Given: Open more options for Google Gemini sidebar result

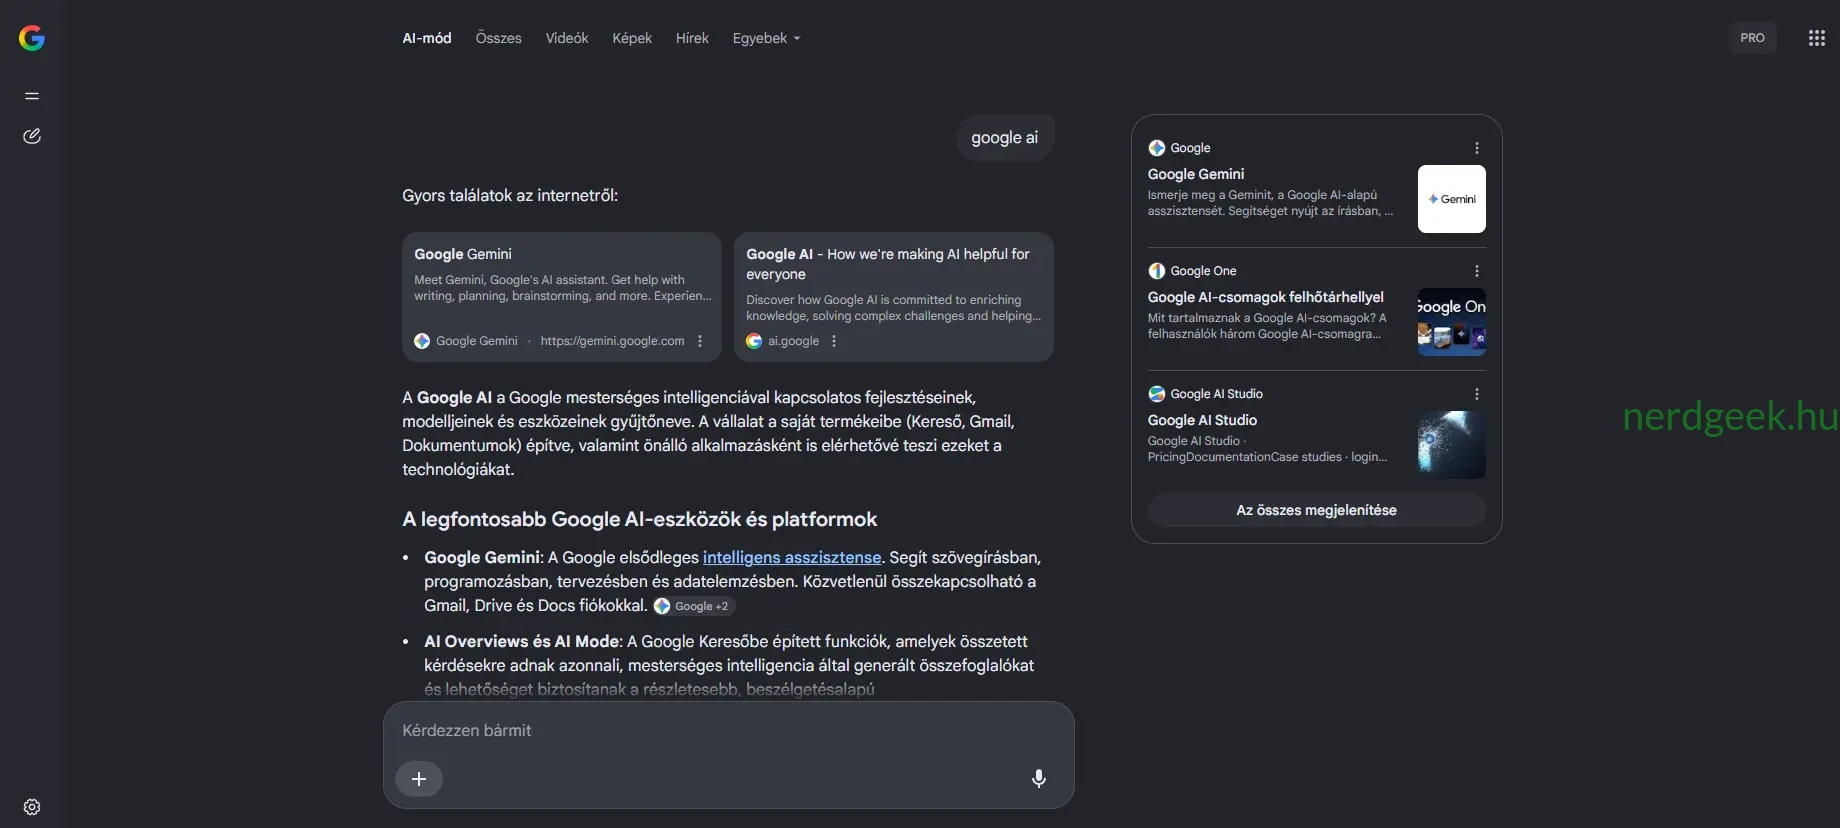Looking at the screenshot, I should (1477, 148).
